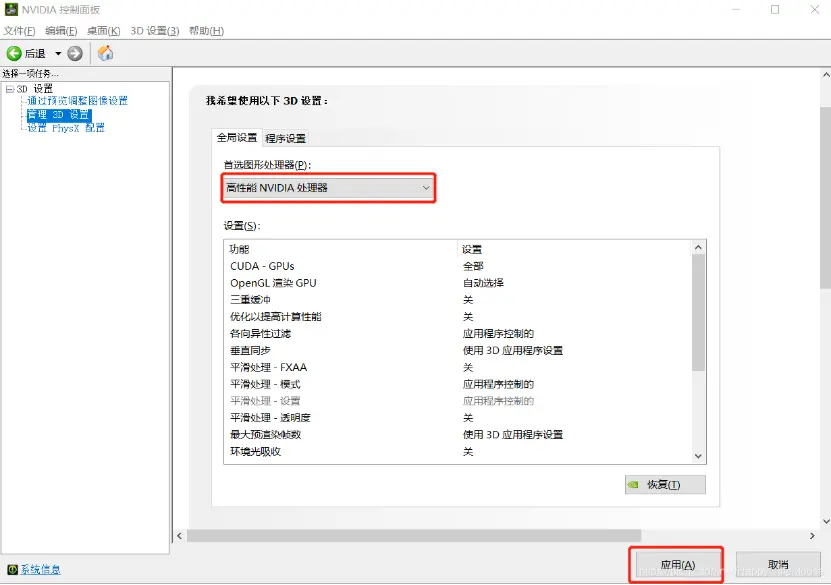Click the settings list scroll-down arrow

(699, 456)
